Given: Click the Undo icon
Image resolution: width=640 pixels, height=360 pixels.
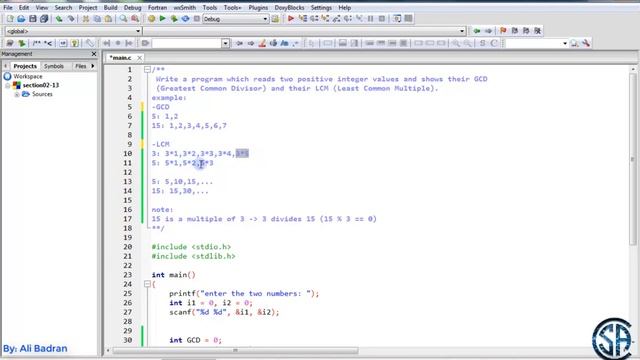Looking at the screenshot, I should tap(59, 19).
